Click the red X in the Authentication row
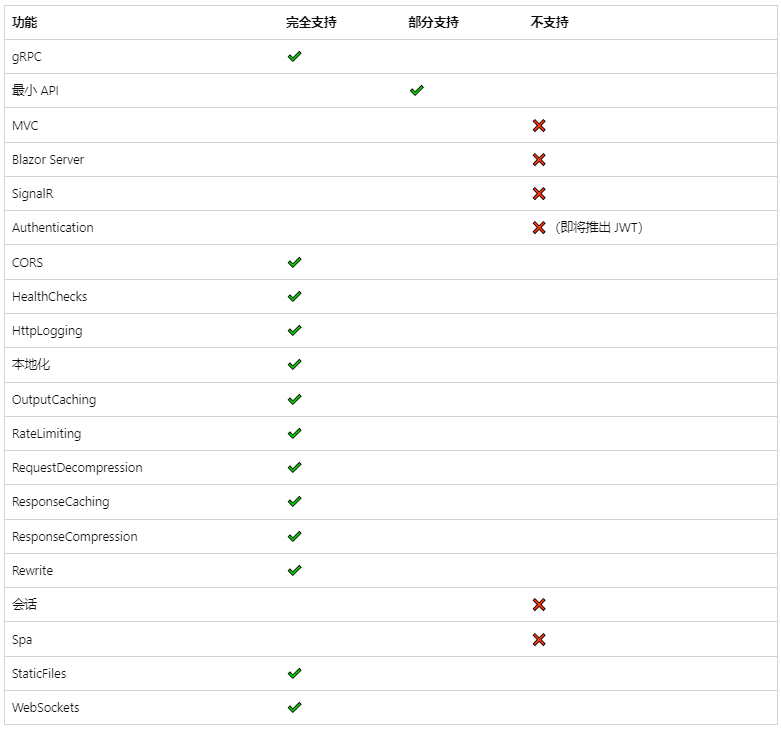 pos(539,228)
